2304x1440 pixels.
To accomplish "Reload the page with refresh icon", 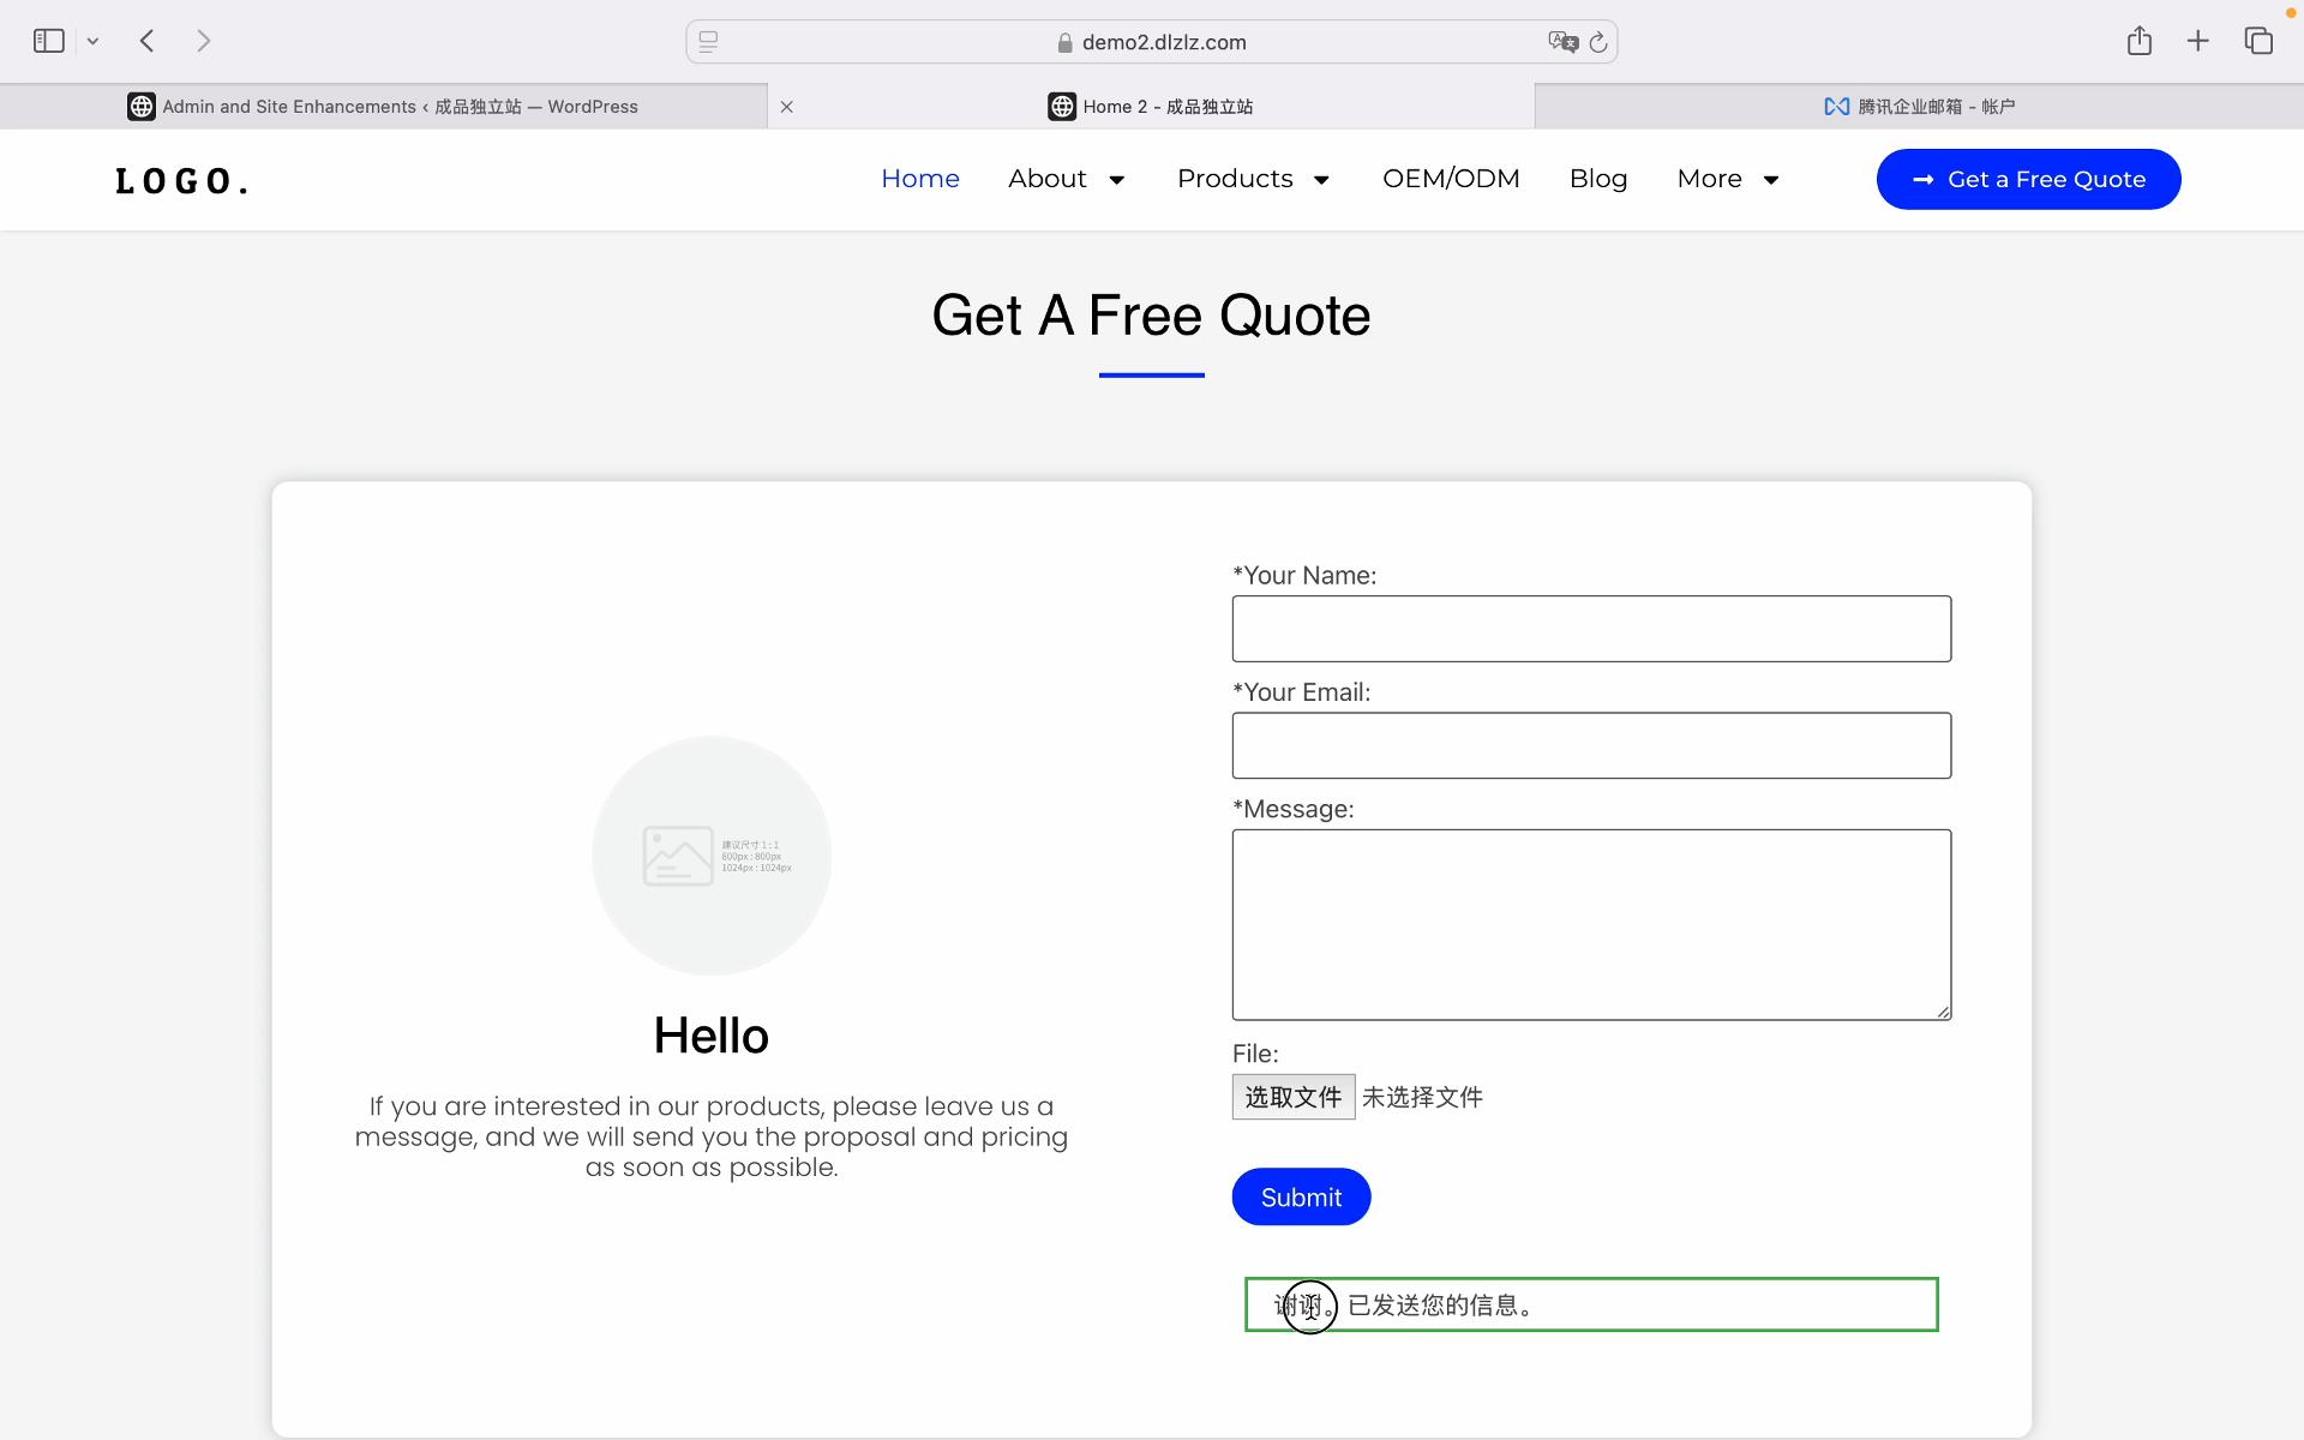I will [1598, 41].
